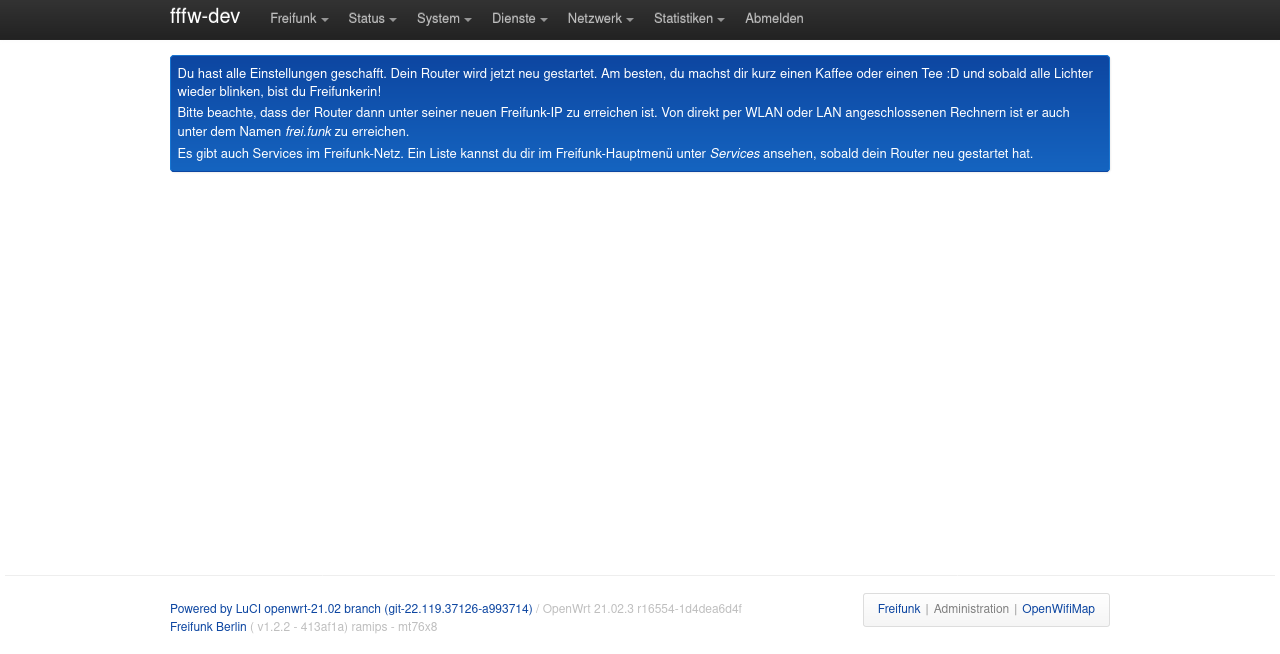This screenshot has height=654, width=1280.
Task: Open the Status menu
Action: (x=366, y=19)
